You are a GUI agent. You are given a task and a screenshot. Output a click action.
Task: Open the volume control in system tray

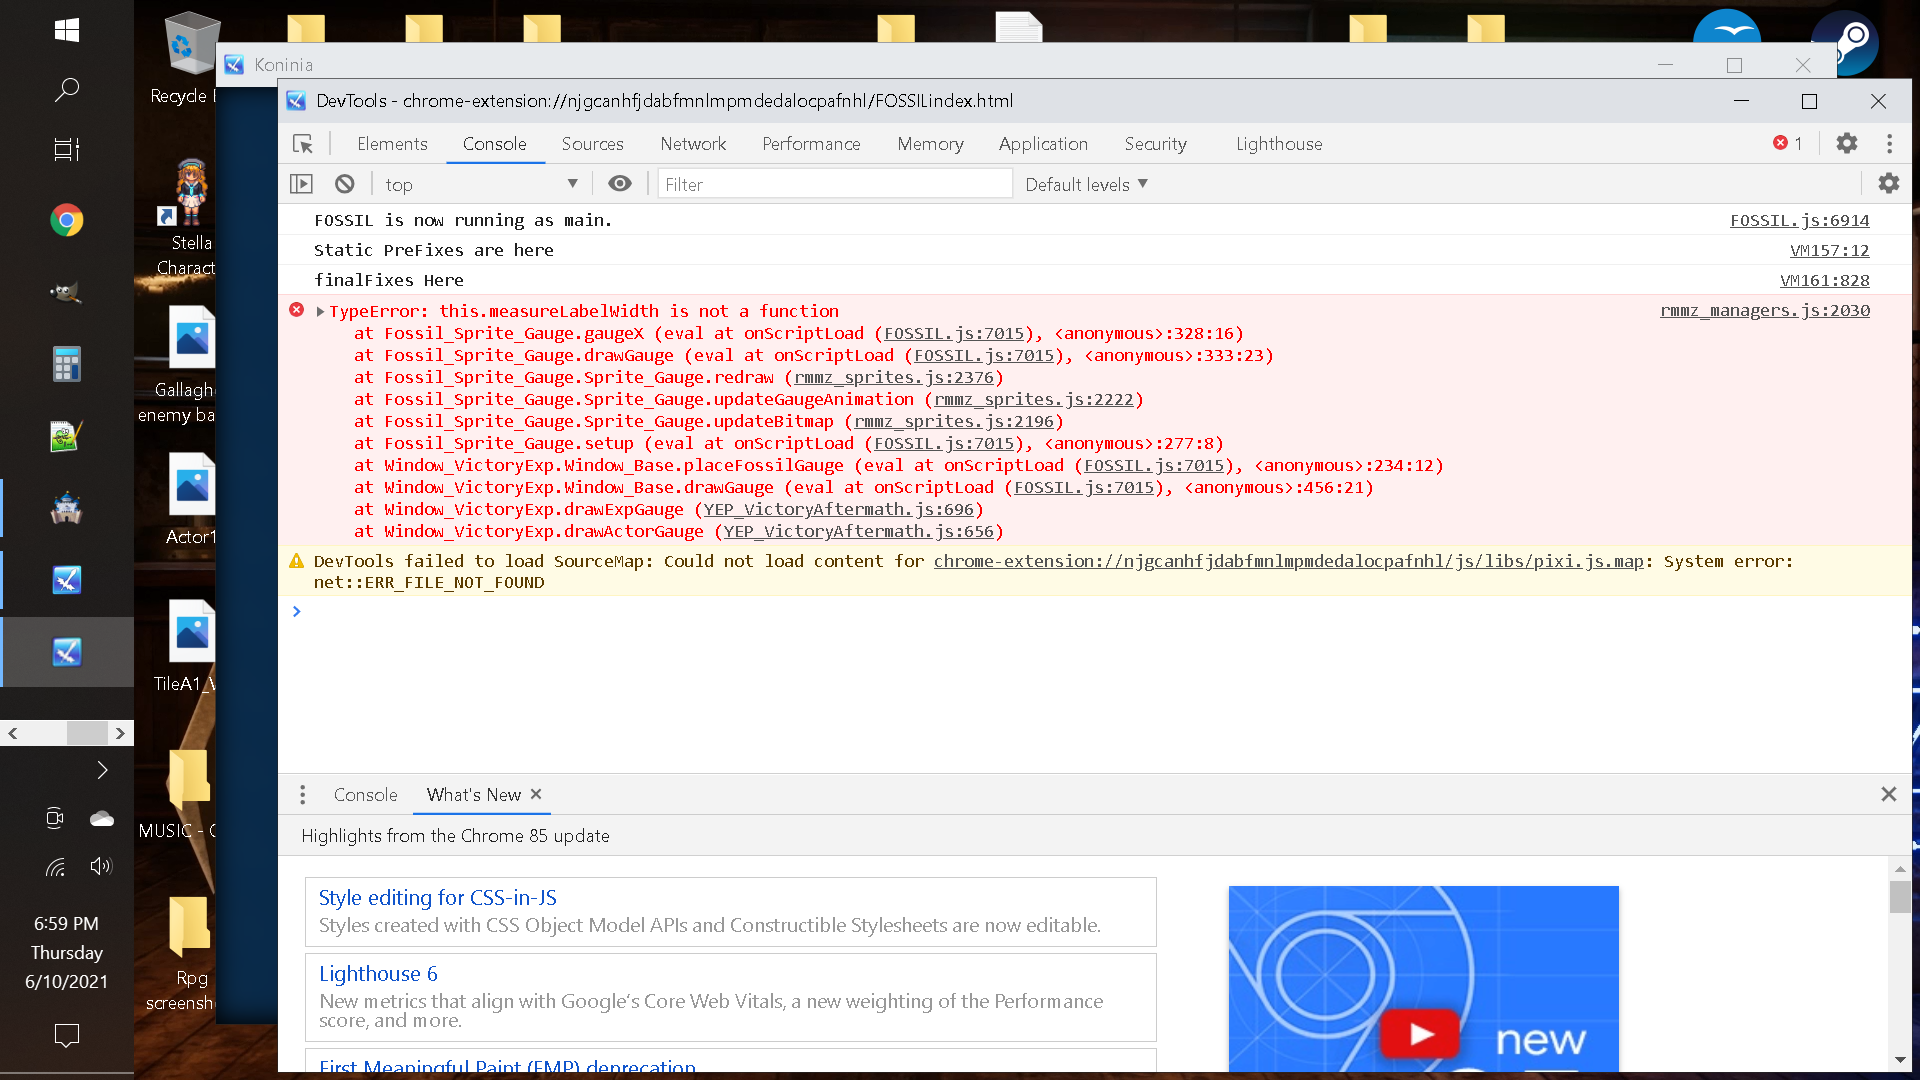click(x=101, y=866)
